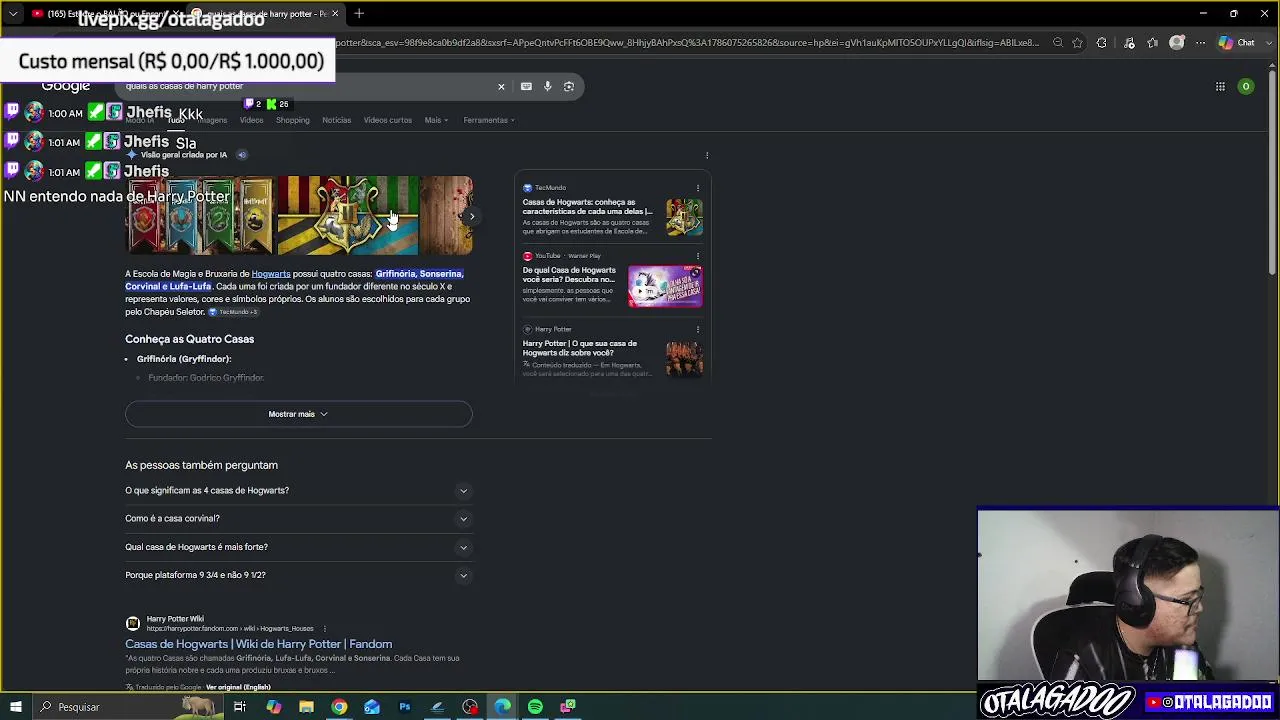Close the Harry Potter search tab
Viewport: 1280px width, 720px height.
pos(335,14)
